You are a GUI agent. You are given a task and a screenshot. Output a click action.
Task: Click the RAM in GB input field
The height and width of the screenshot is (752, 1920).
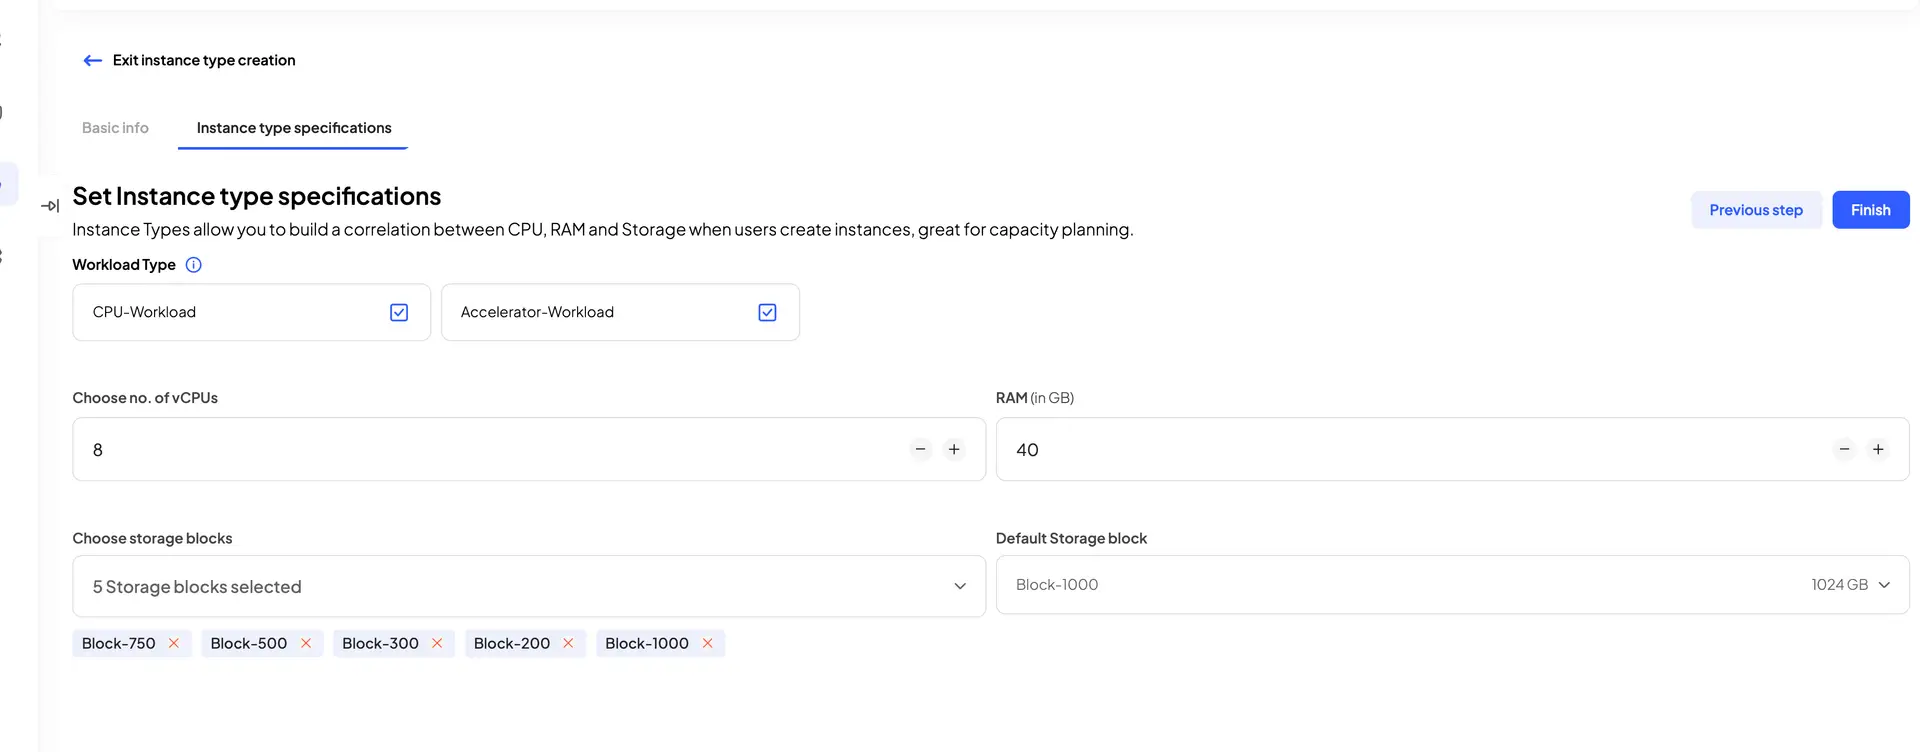pyautogui.click(x=1452, y=450)
